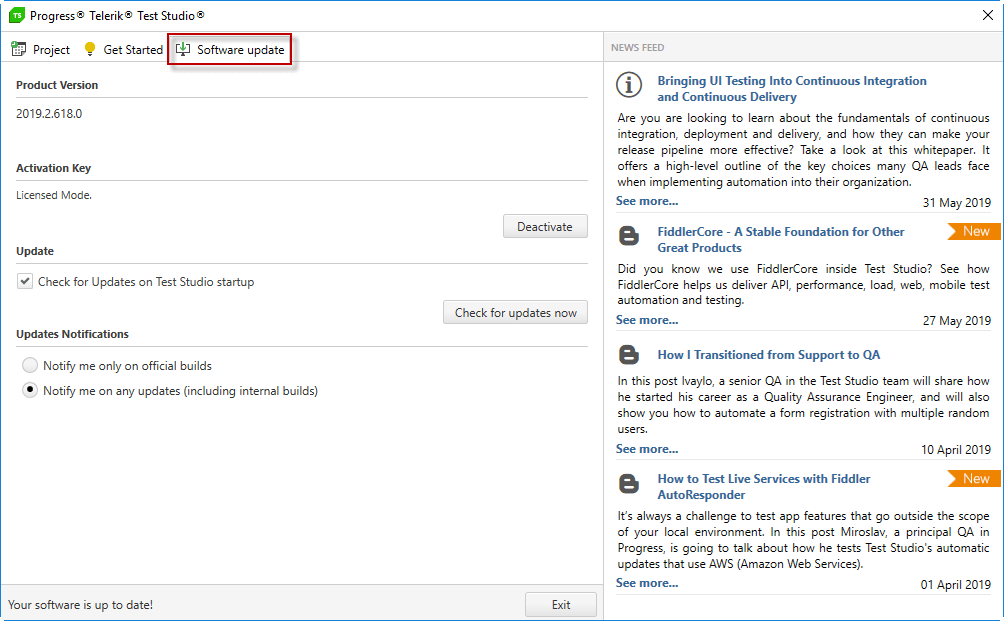1004x621 pixels.
Task: Click the New badge on the Fiddler AutoResponder article
Action: [974, 478]
